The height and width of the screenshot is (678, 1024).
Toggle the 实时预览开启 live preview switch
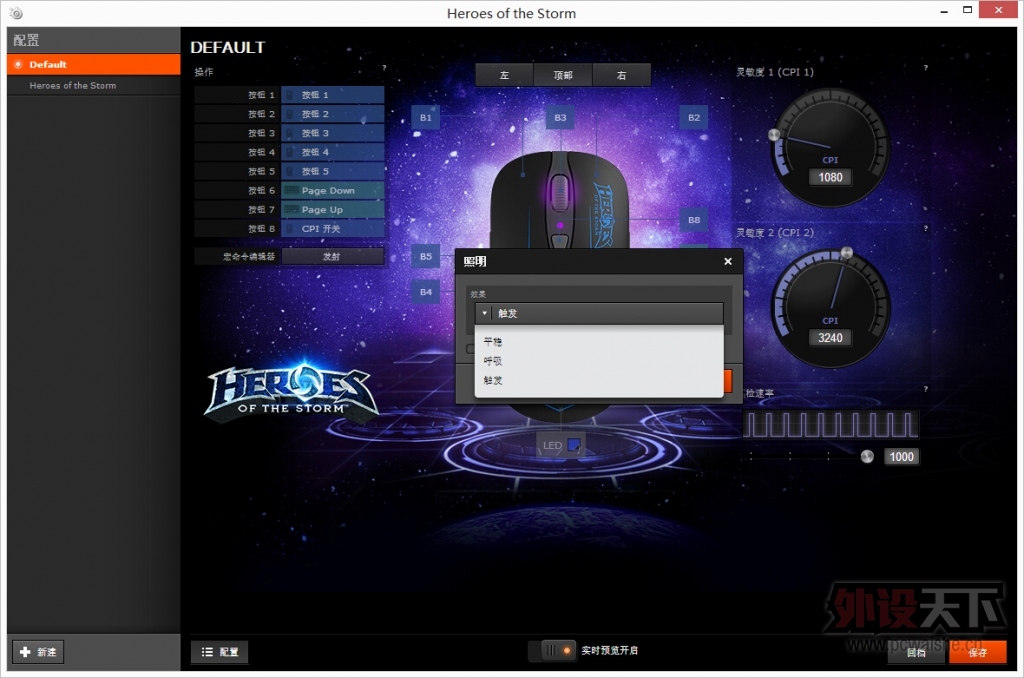click(x=552, y=651)
